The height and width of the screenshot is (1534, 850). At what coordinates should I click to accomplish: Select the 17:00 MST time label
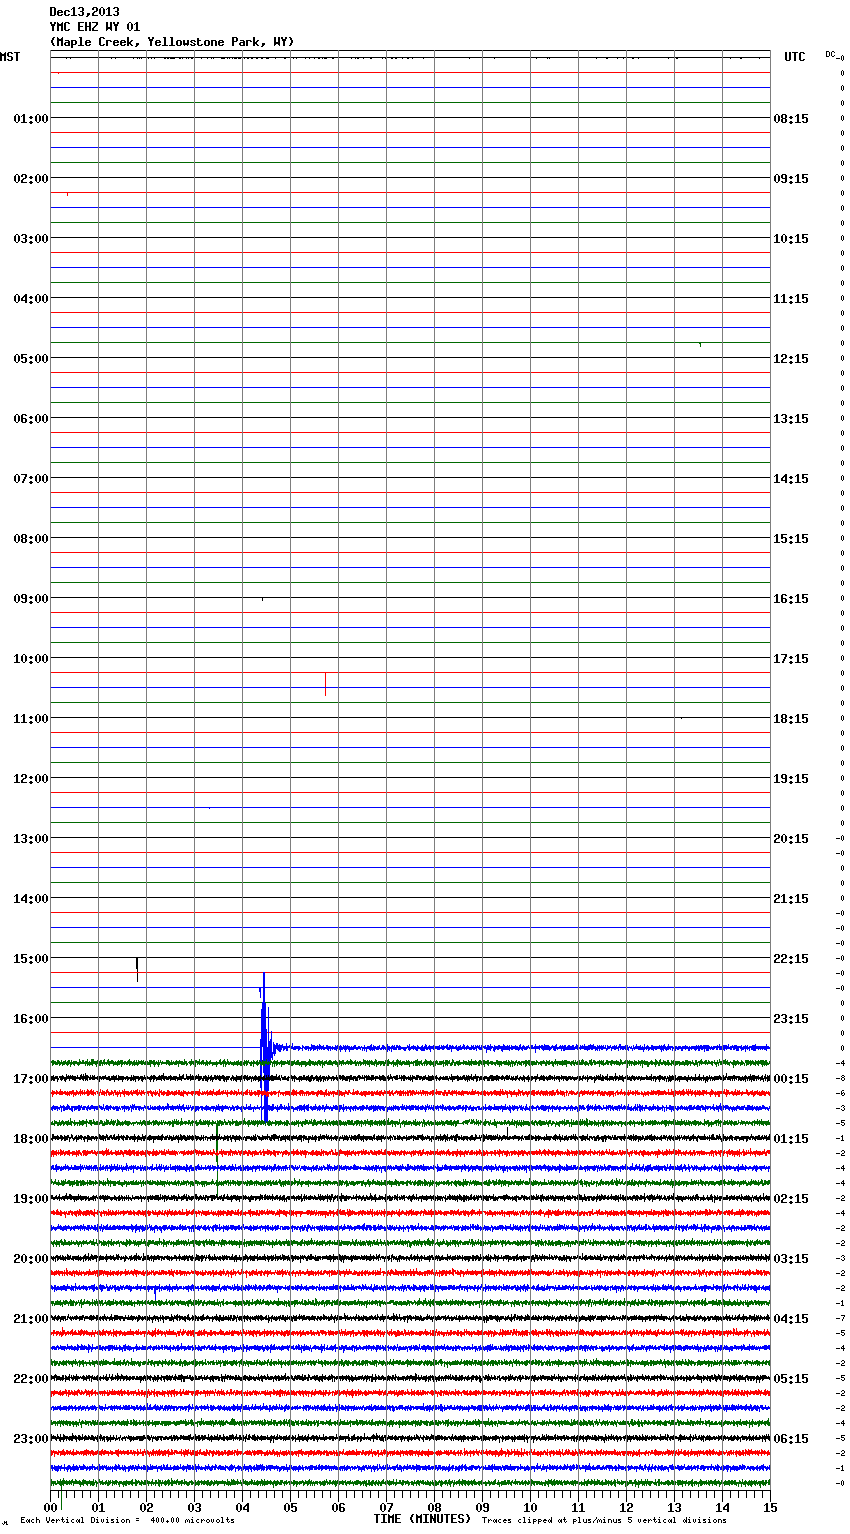point(31,1079)
